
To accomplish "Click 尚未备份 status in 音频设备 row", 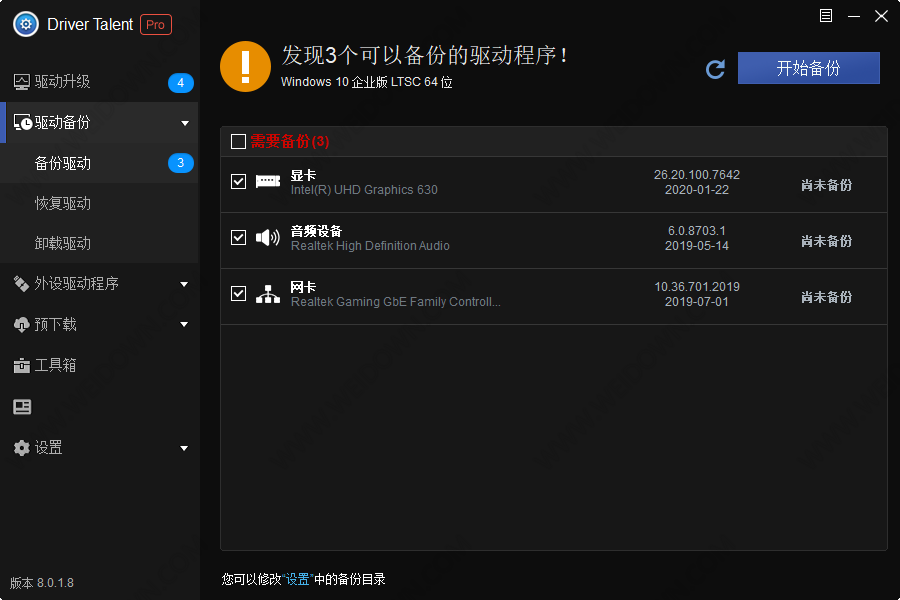I will [827, 241].
